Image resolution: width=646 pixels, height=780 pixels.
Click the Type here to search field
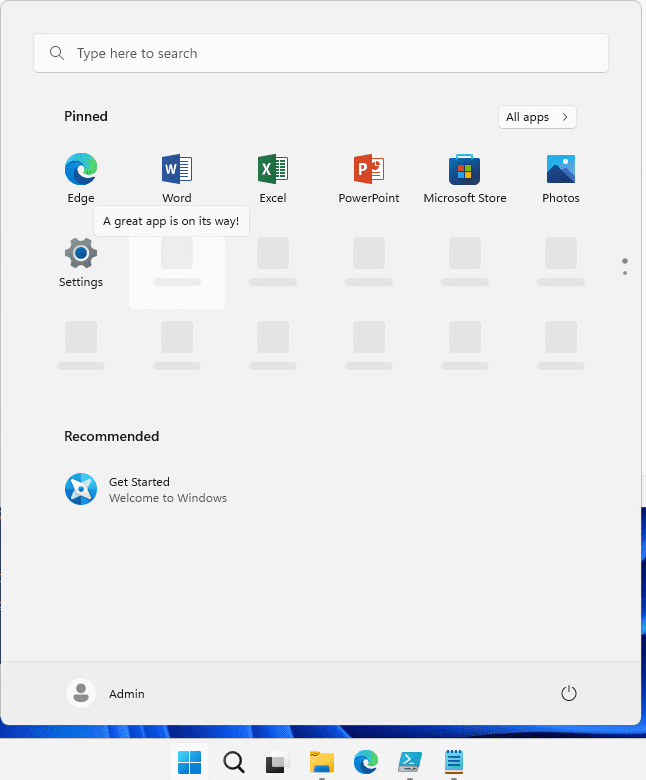click(321, 53)
